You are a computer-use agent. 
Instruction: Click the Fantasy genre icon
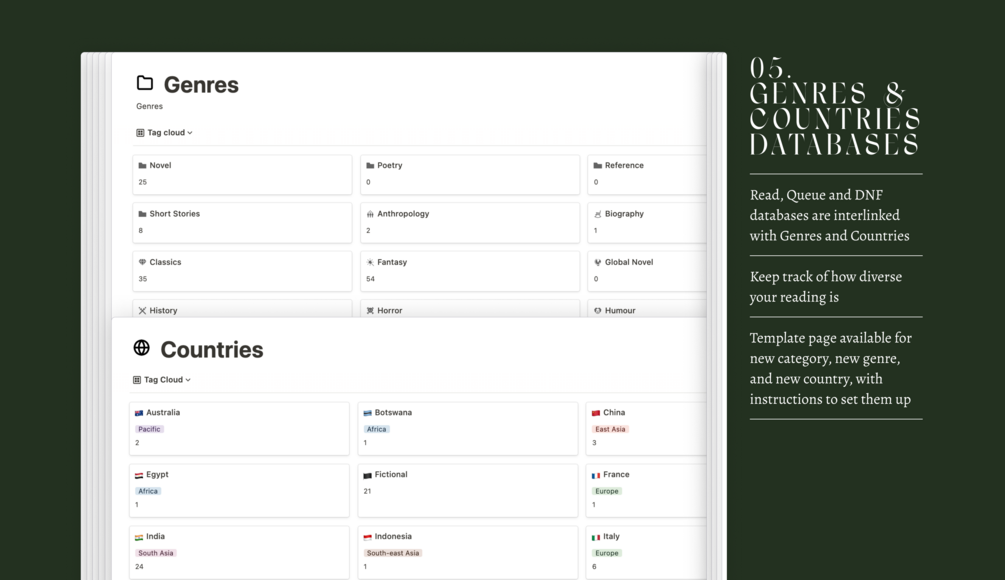[370, 262]
